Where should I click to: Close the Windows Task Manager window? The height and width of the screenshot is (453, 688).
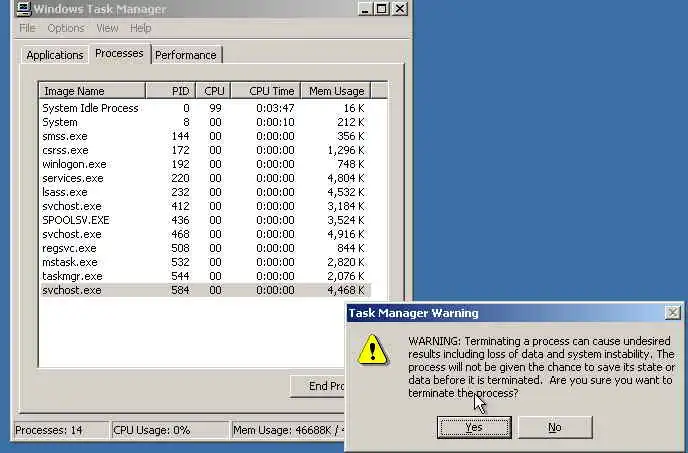(400, 9)
